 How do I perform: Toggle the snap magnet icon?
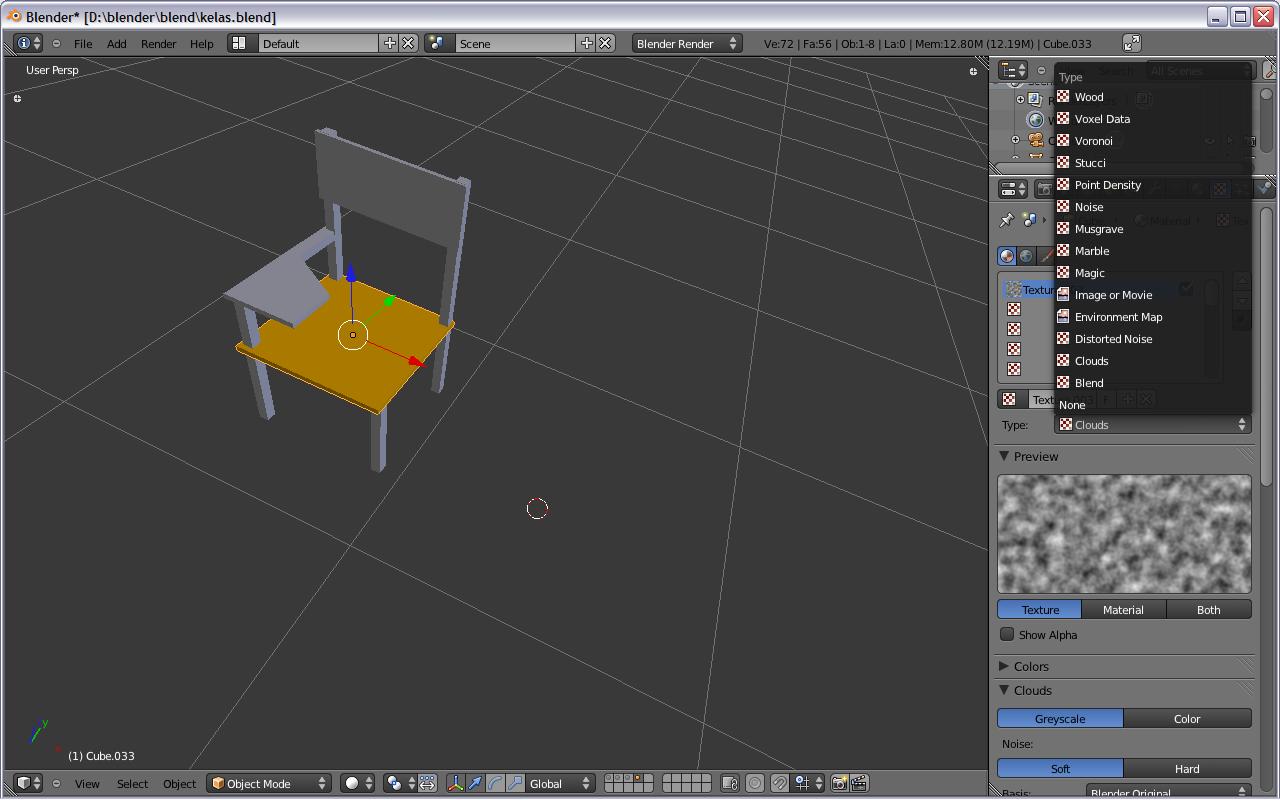pyautogui.click(x=780, y=783)
